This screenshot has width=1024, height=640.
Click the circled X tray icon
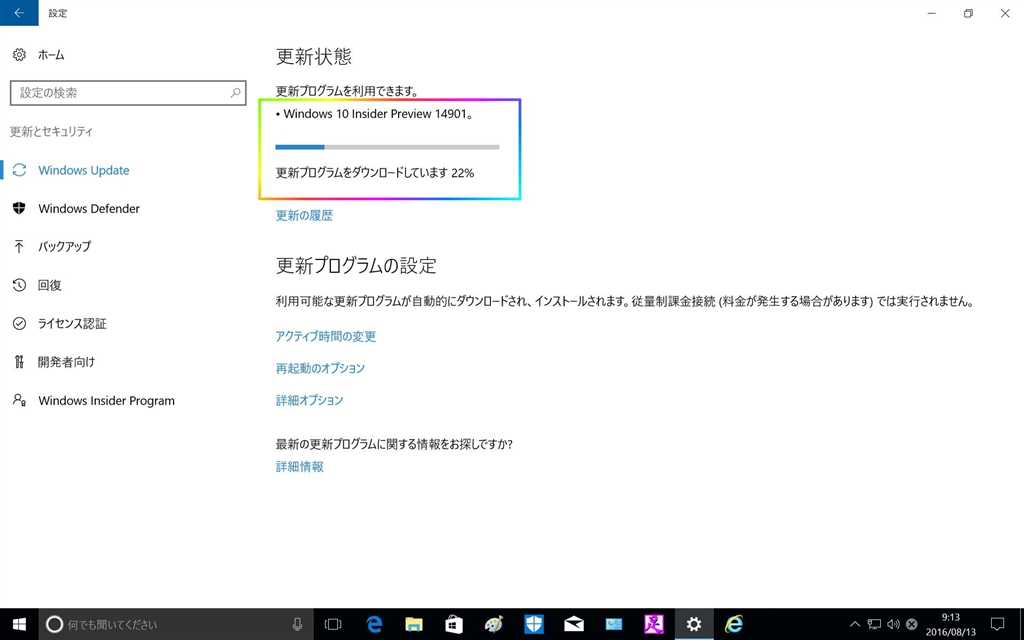912,624
